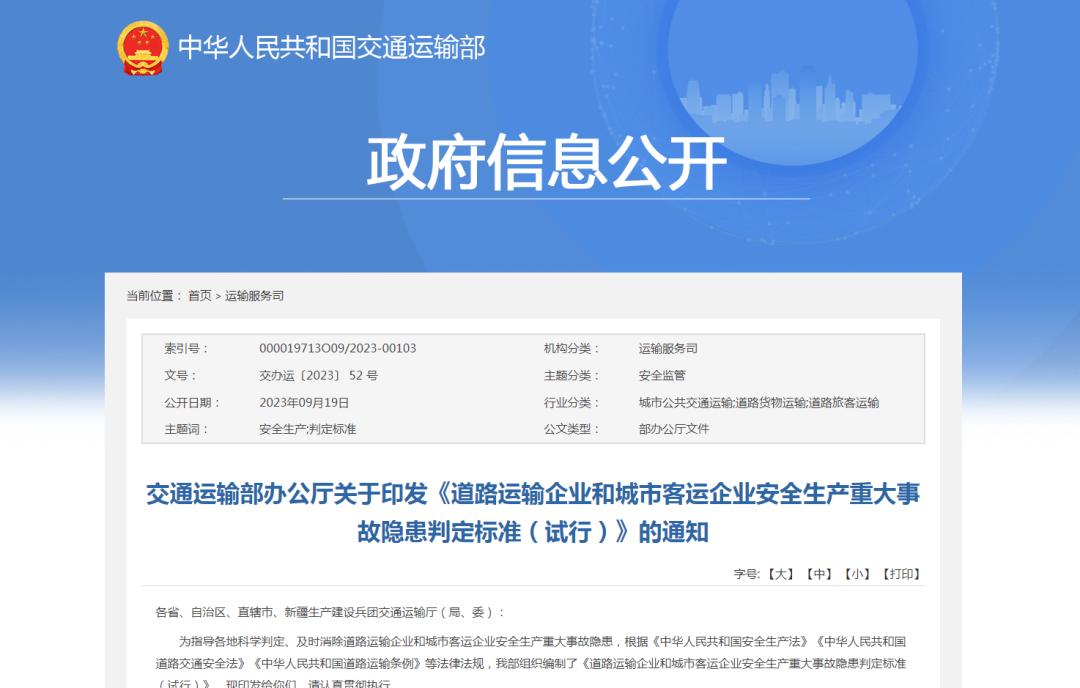Open the 道路旅客运输 industry category
This screenshot has width=1080, height=688.
848,405
